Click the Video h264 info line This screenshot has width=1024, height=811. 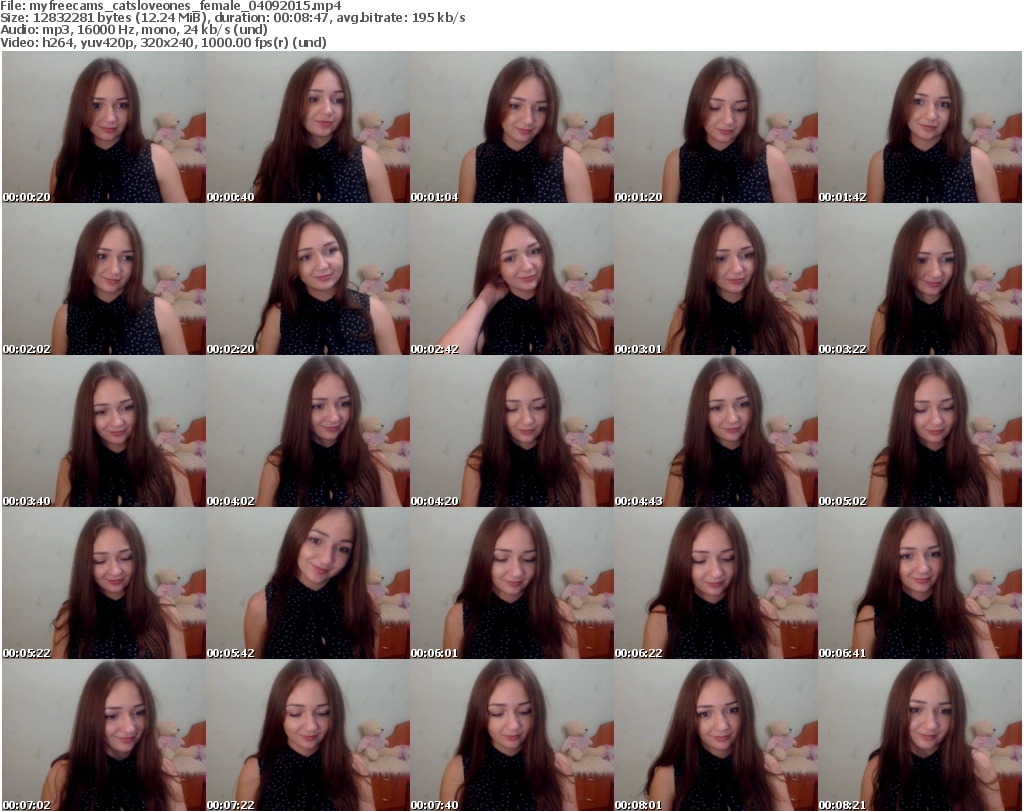click(x=163, y=42)
